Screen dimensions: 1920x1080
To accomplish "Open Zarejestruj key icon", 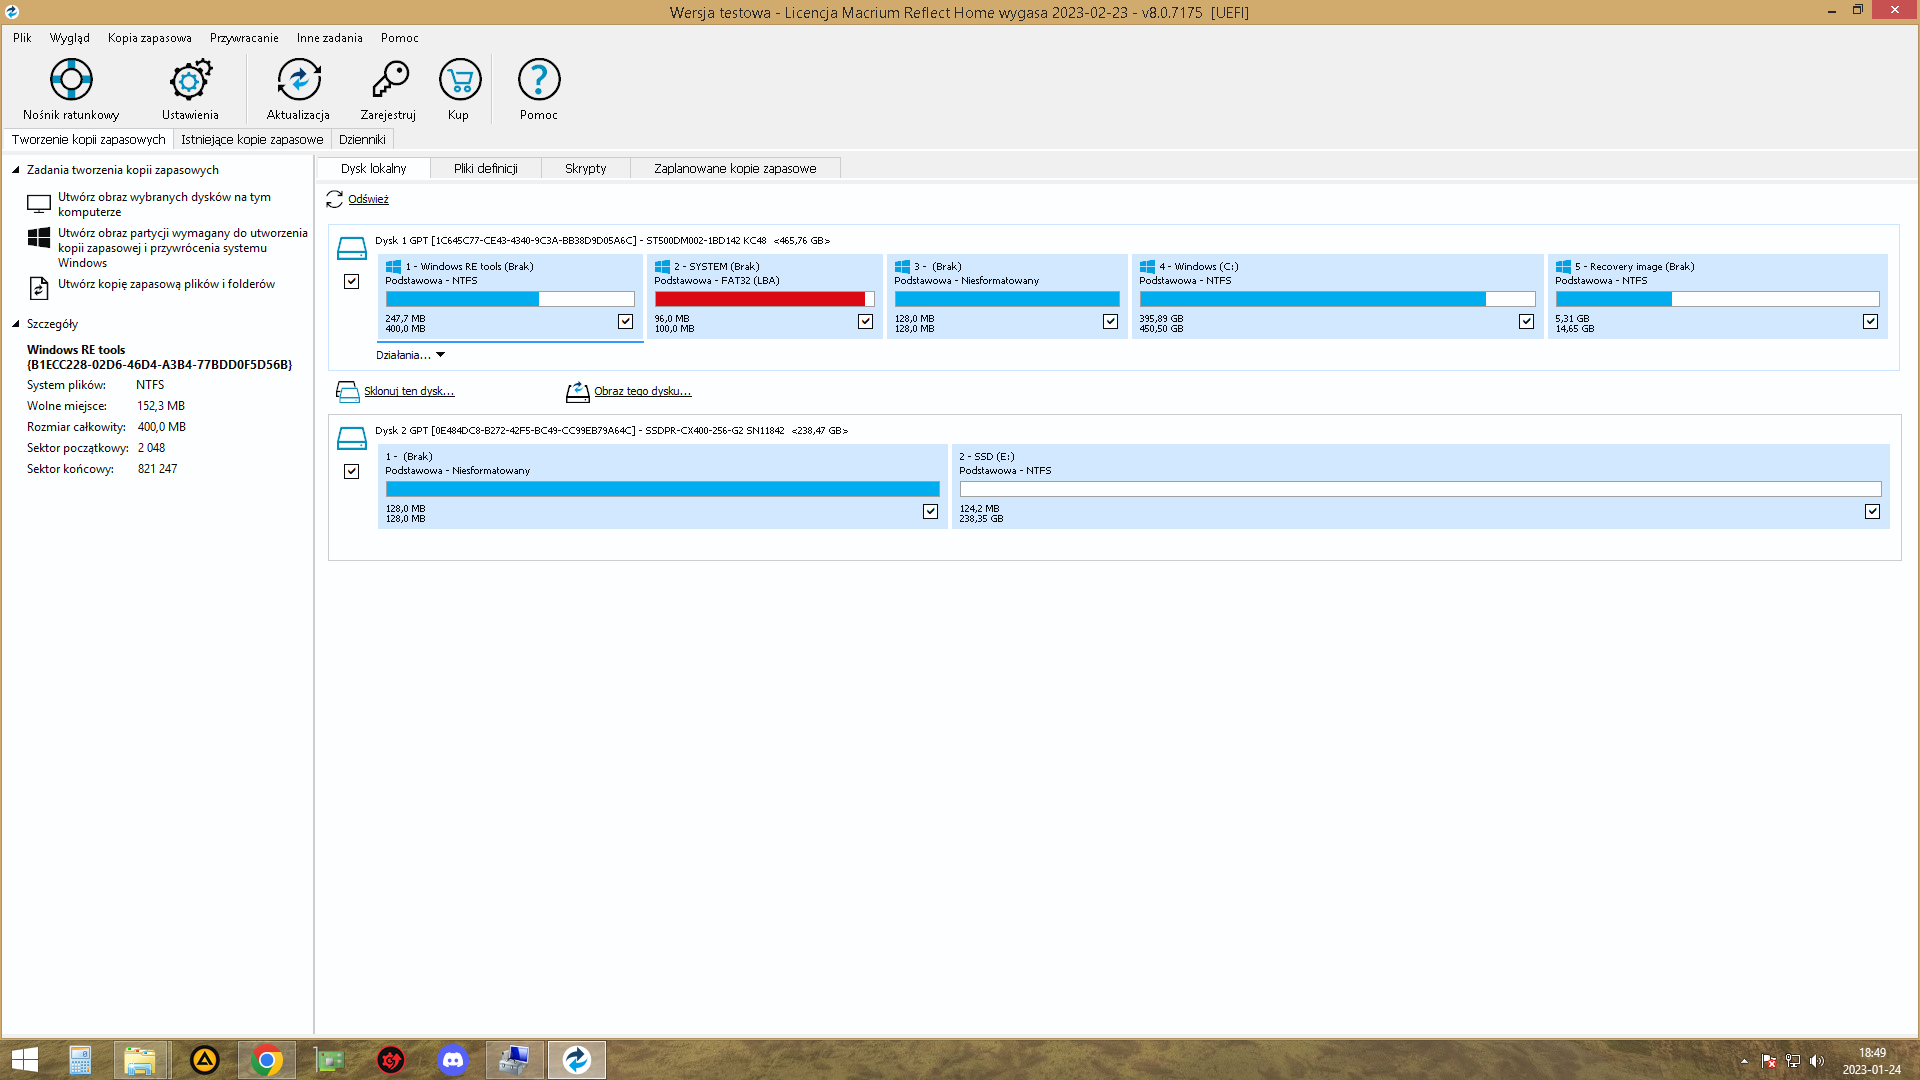I will (388, 88).
